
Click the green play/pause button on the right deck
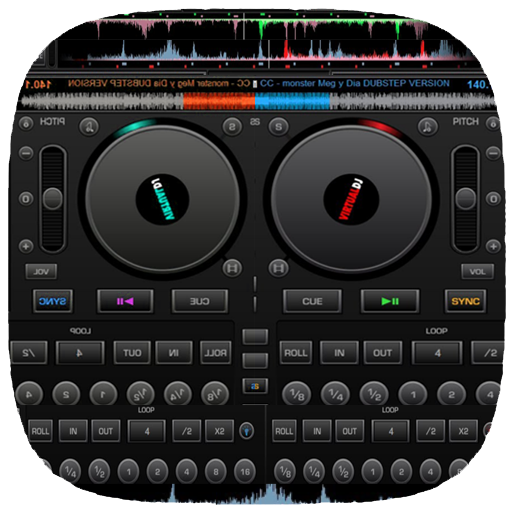tap(390, 301)
